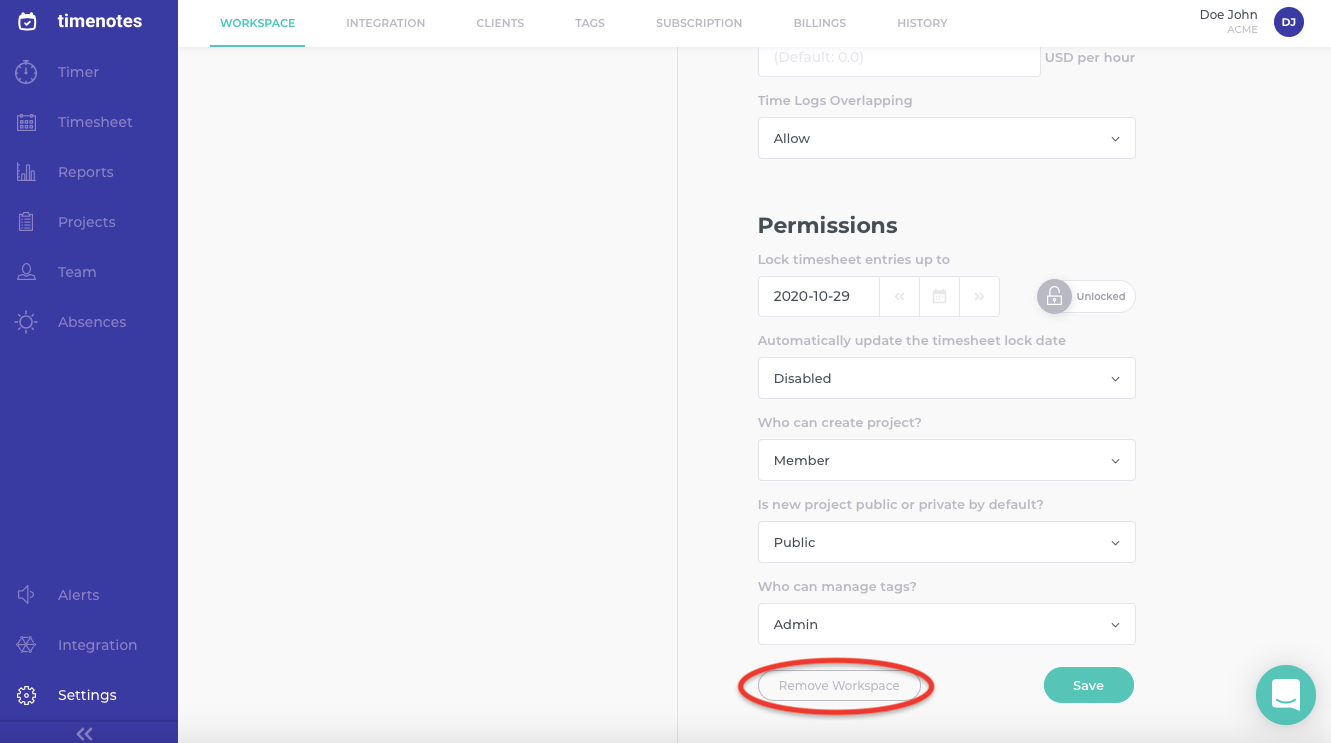This screenshot has height=743, width=1331.
Task: Open the lock date calendar picker
Action: (940, 297)
